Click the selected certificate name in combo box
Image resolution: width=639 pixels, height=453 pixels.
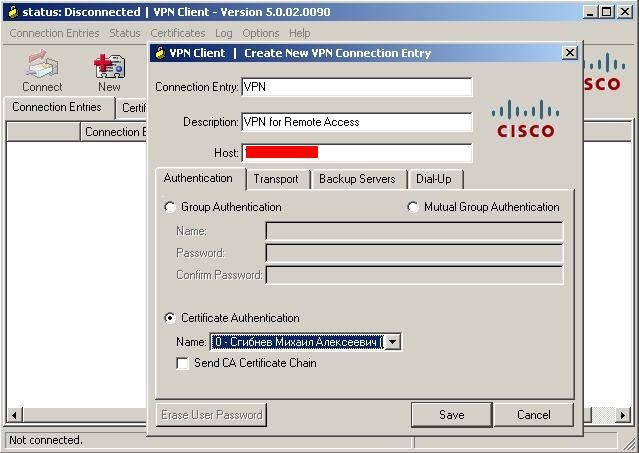[x=297, y=342]
